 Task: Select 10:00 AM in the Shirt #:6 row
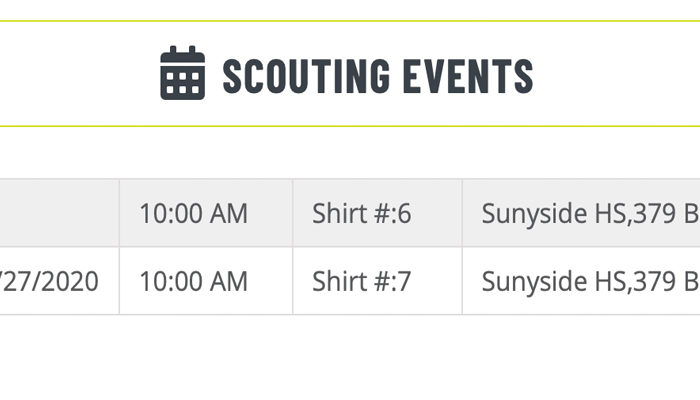[194, 213]
